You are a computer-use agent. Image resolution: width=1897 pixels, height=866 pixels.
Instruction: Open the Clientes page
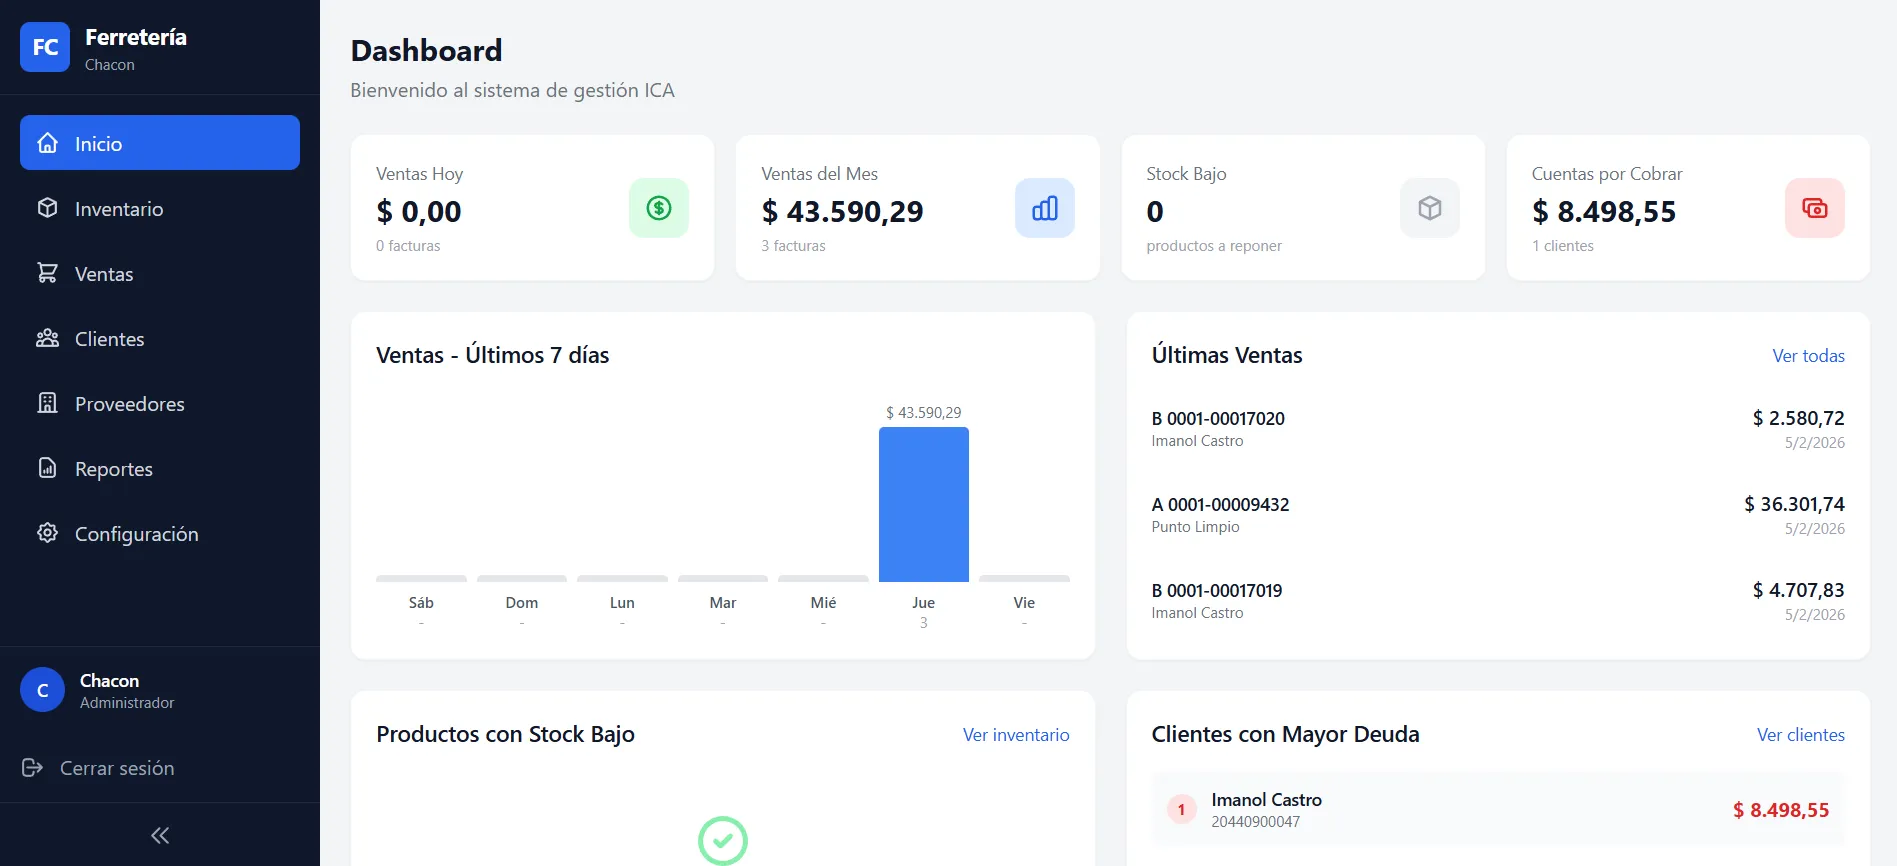(x=109, y=339)
